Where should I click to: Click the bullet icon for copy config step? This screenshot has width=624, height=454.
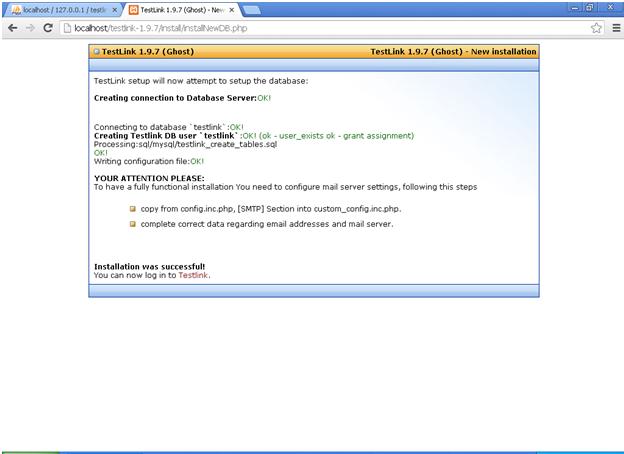133,208
